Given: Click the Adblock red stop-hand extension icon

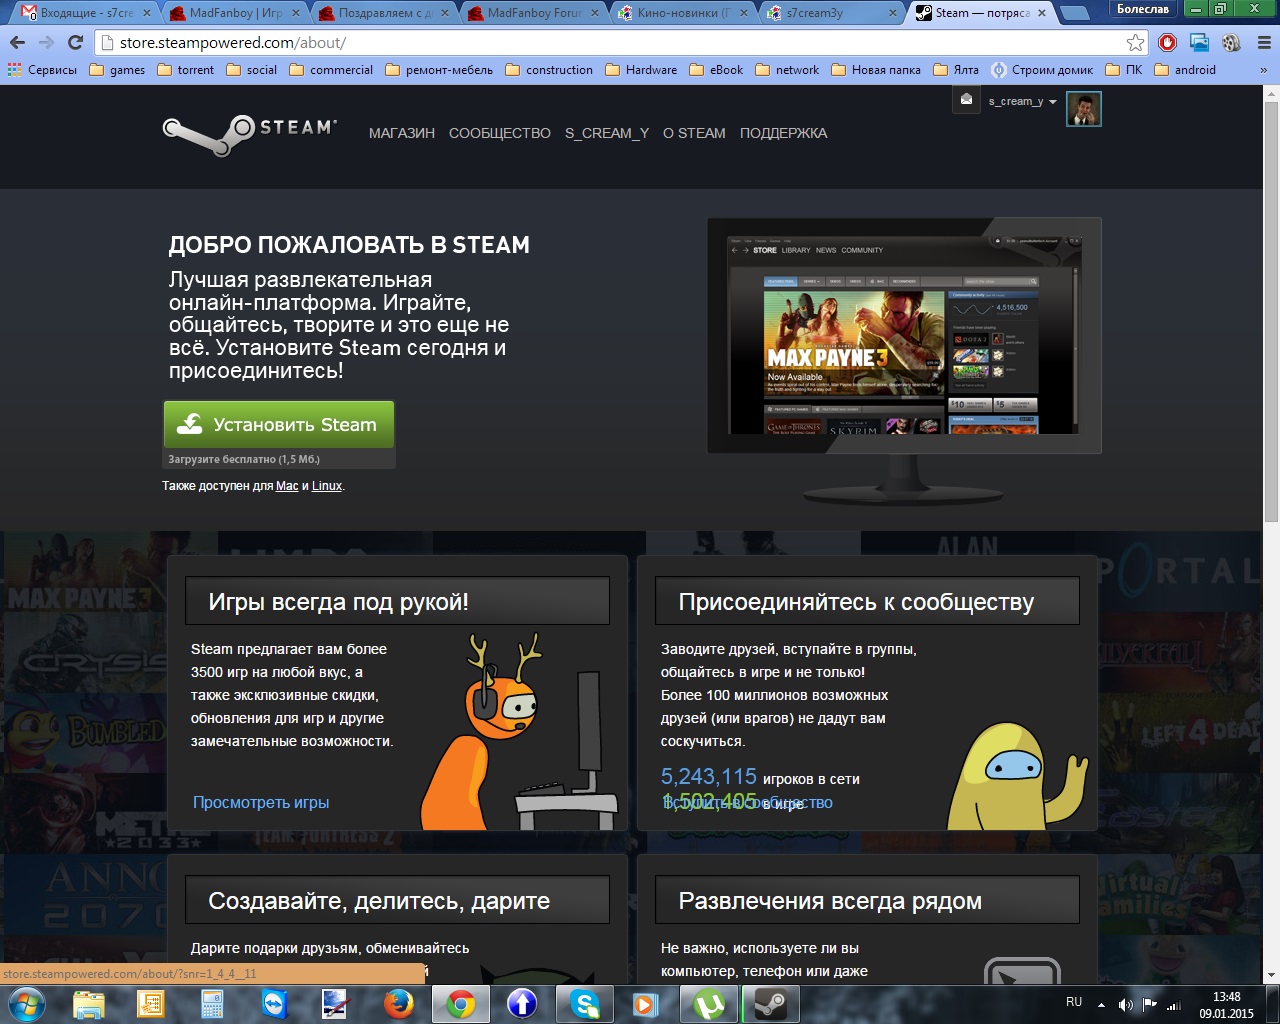Looking at the screenshot, I should 1167,43.
